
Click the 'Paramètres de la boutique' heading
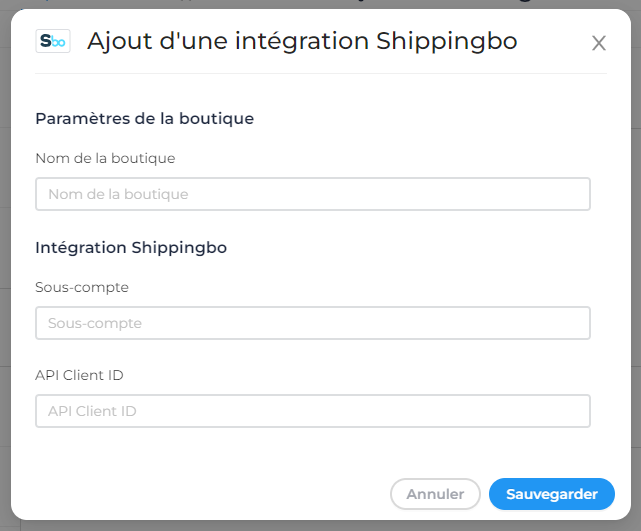pos(145,119)
